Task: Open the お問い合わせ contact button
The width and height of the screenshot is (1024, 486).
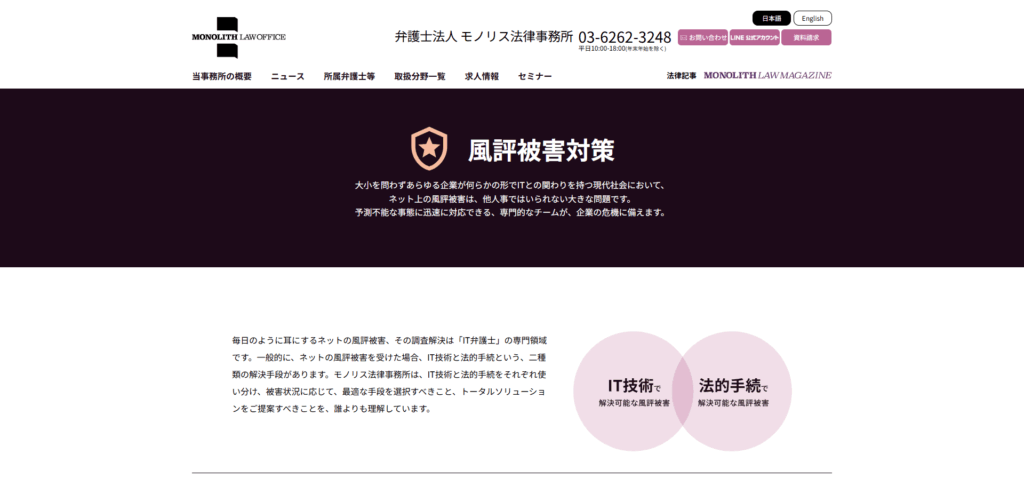Action: click(x=703, y=37)
